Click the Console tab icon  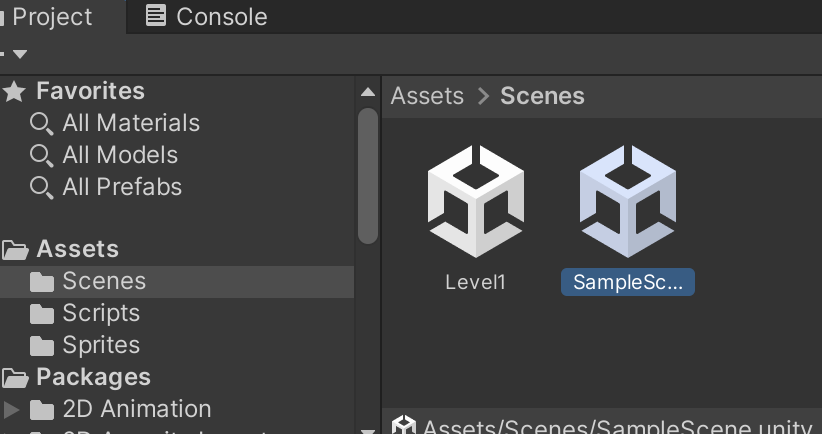tap(156, 16)
